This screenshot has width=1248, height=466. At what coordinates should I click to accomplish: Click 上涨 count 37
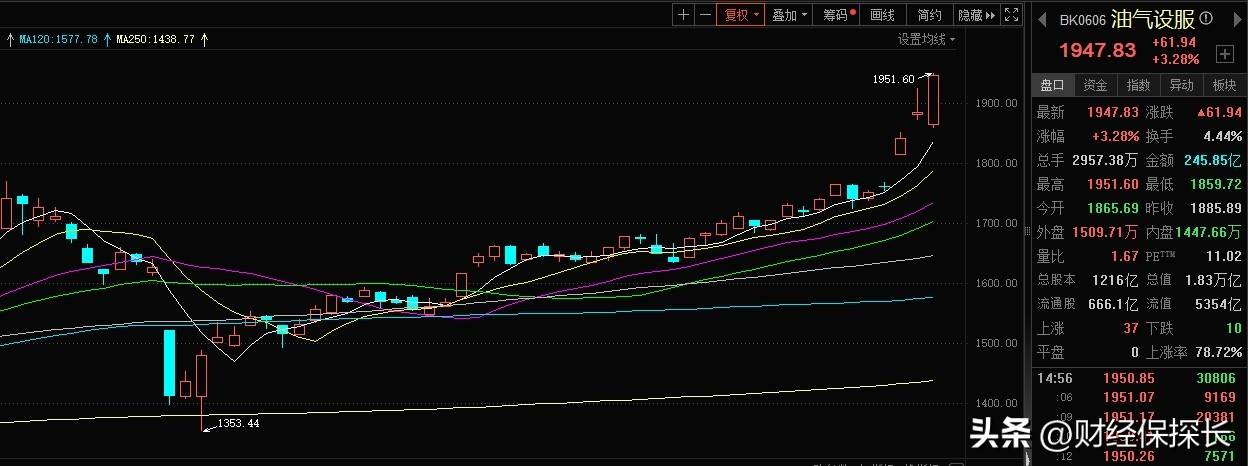[x=1131, y=328]
